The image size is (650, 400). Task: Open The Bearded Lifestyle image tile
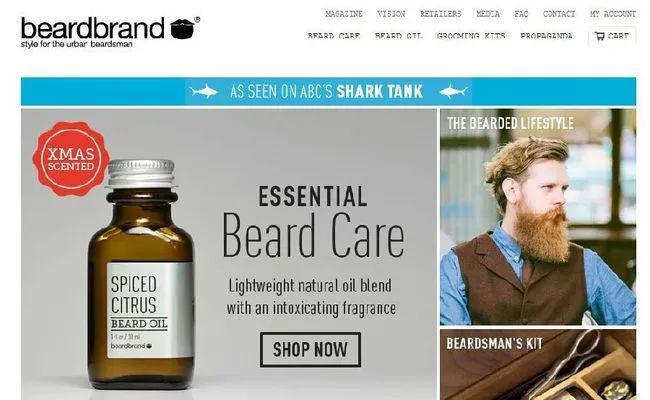[538, 217]
